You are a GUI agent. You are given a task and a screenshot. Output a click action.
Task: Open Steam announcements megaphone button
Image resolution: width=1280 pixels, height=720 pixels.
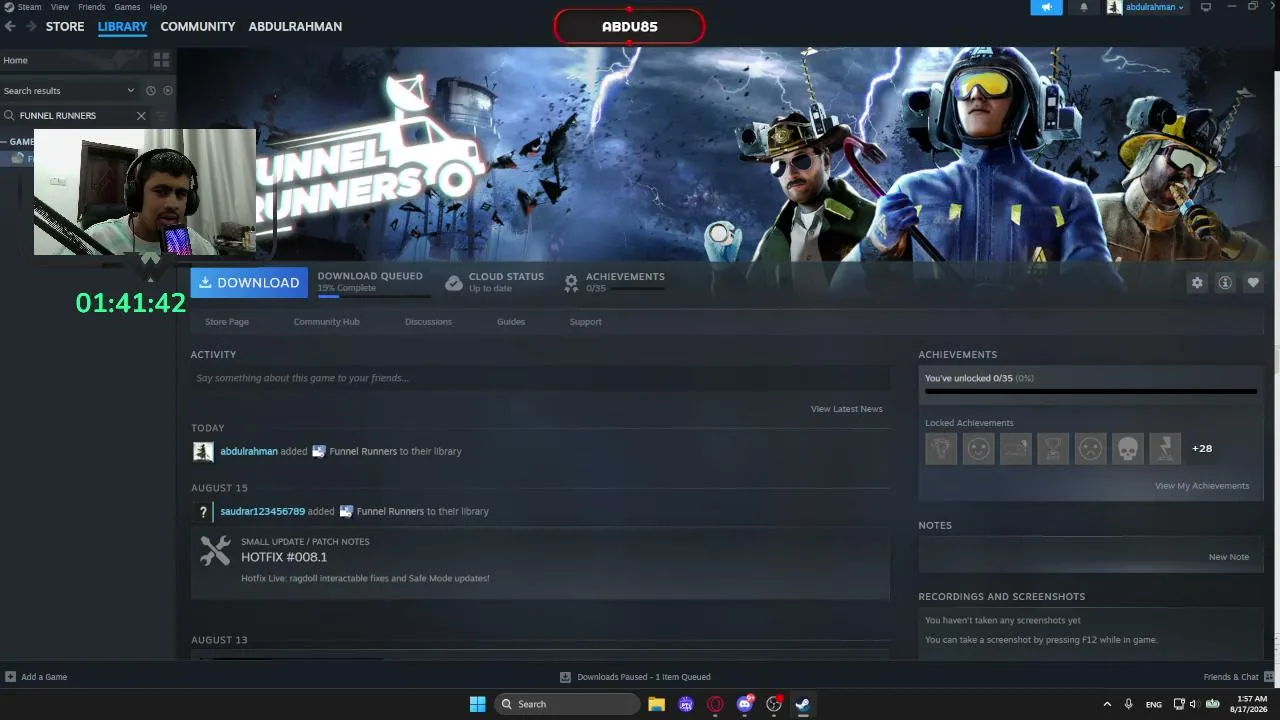[1046, 7]
